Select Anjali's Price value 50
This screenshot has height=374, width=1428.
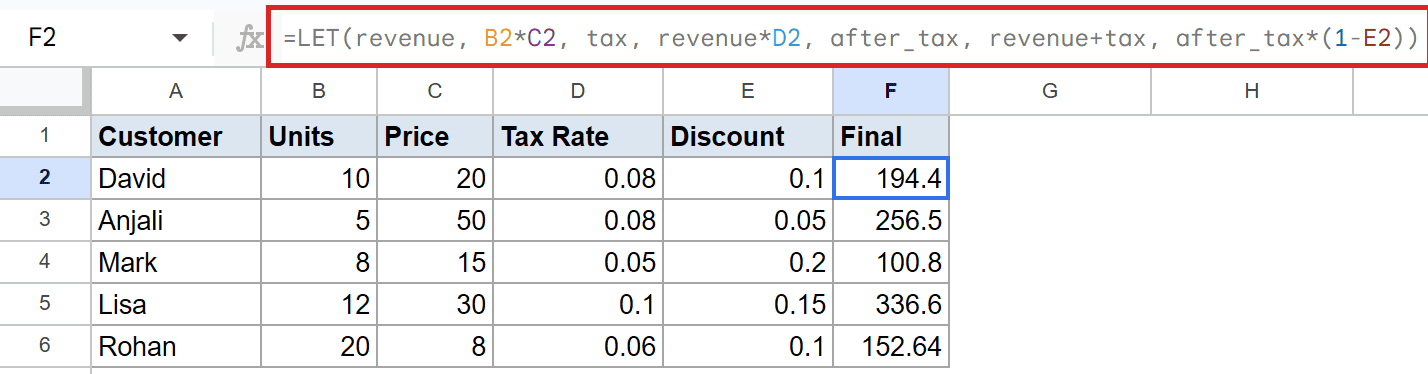pyautogui.click(x=435, y=220)
